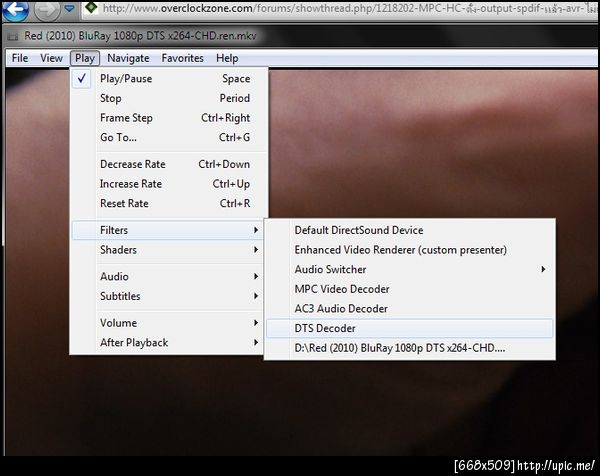Select Frame Step in the Play menu
The height and width of the screenshot is (476, 600).
coord(168,118)
